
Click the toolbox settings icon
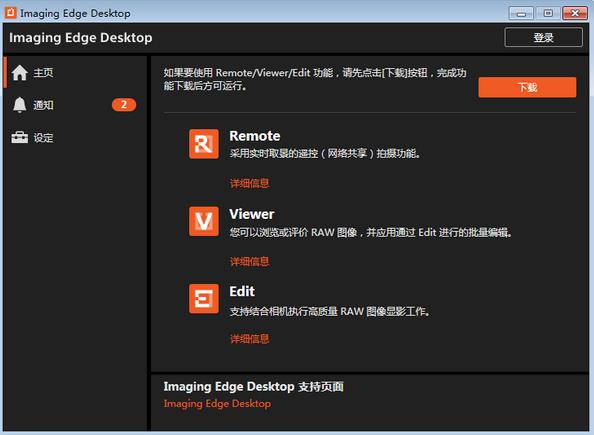20,138
